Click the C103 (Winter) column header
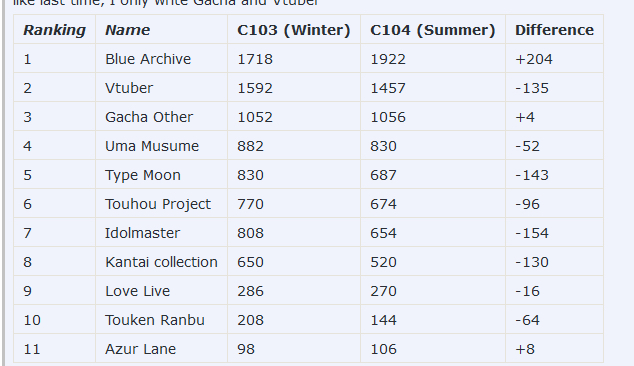 coord(294,30)
